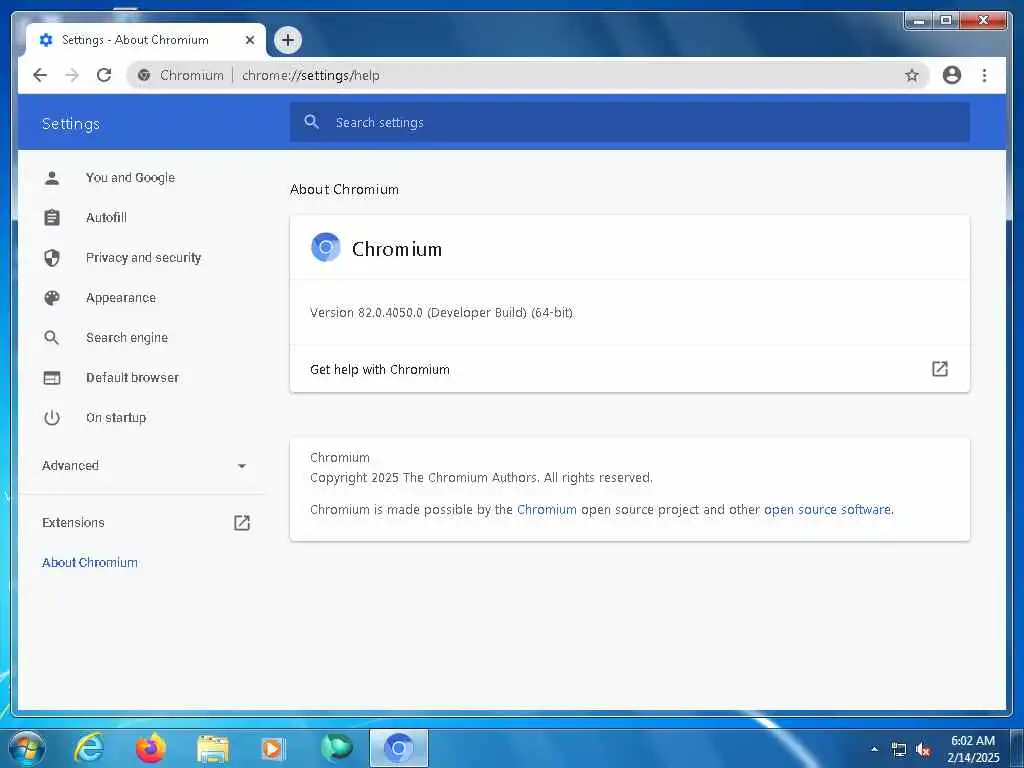Click the magnifier icon beside Search engine

(52, 338)
